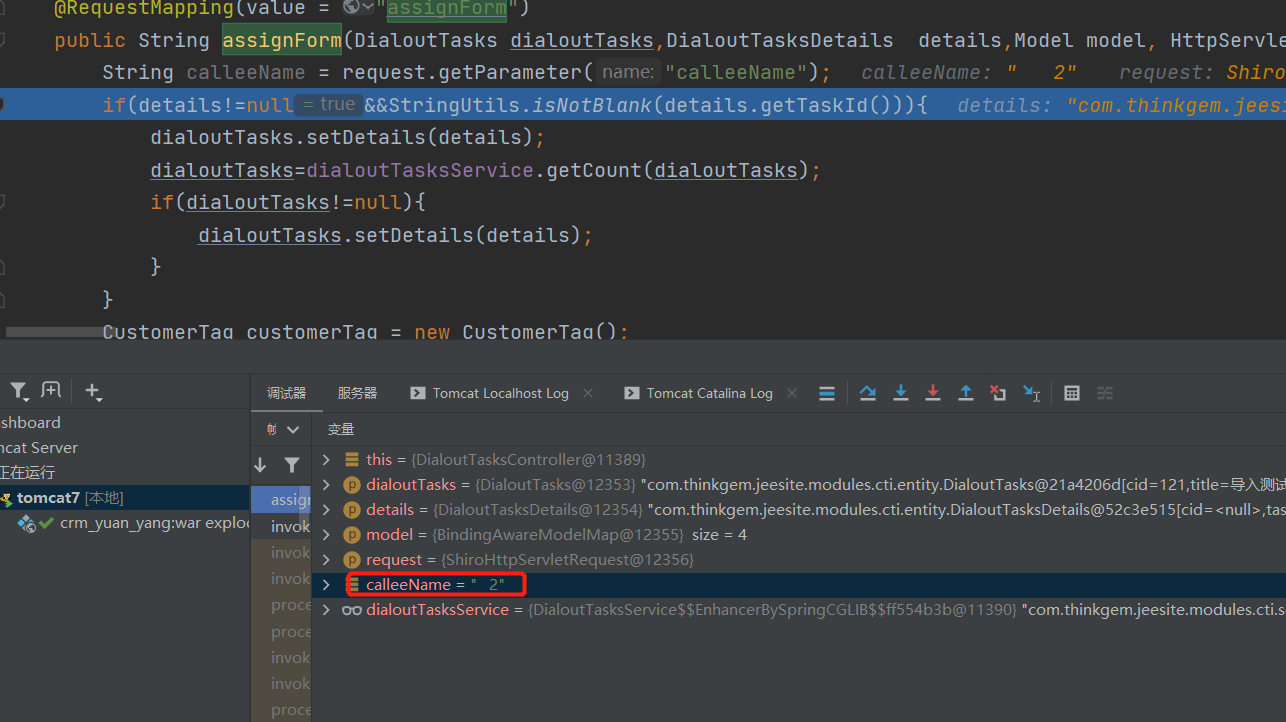Click the add service square-plus icon
Viewport: 1286px width, 722px height.
(51, 389)
